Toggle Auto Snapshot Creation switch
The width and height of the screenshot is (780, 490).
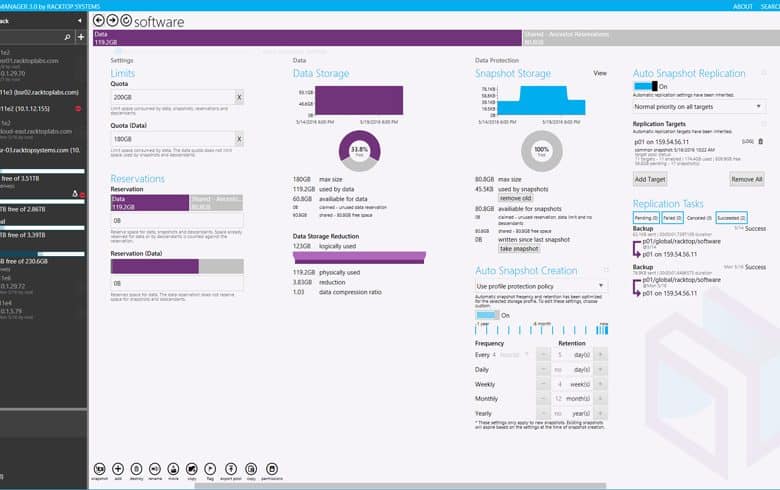click(487, 315)
